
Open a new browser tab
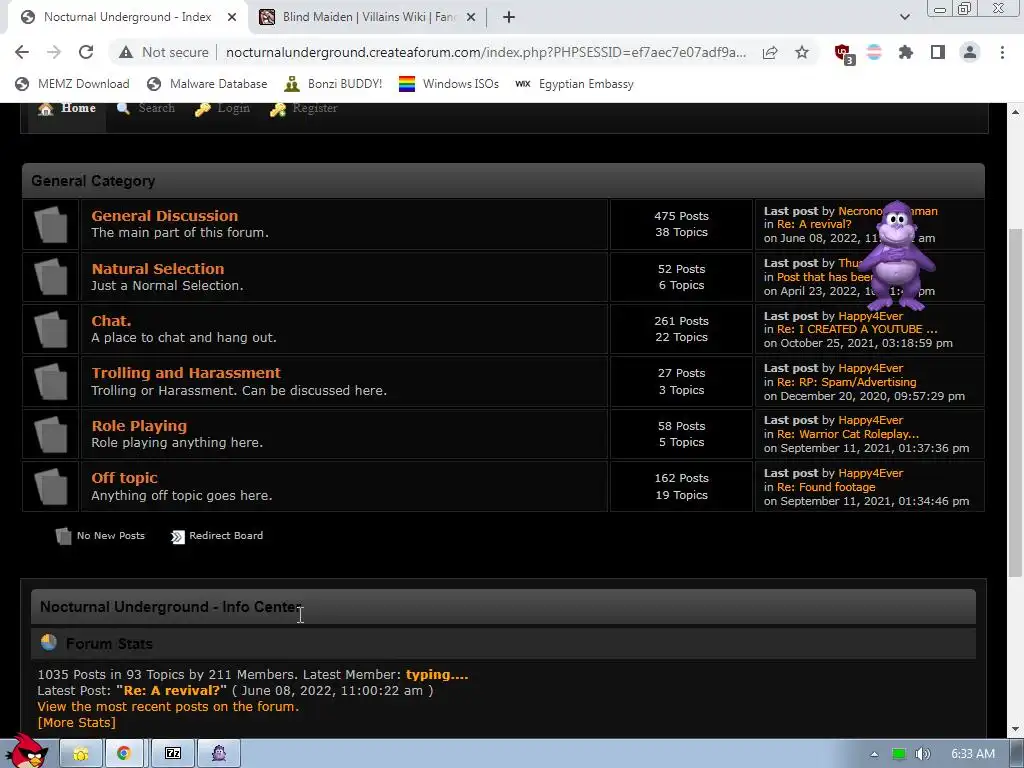coord(509,18)
